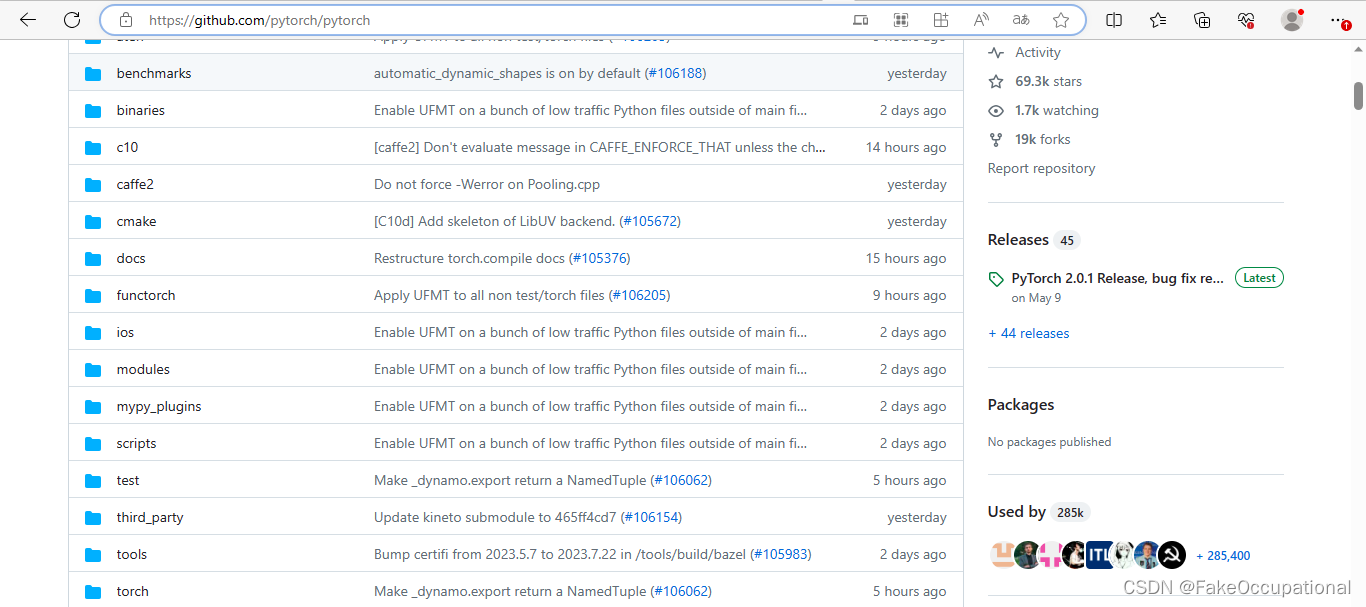Viewport: 1366px width, 607px height.
Task: Click the Report repository link
Action: 1041,168
